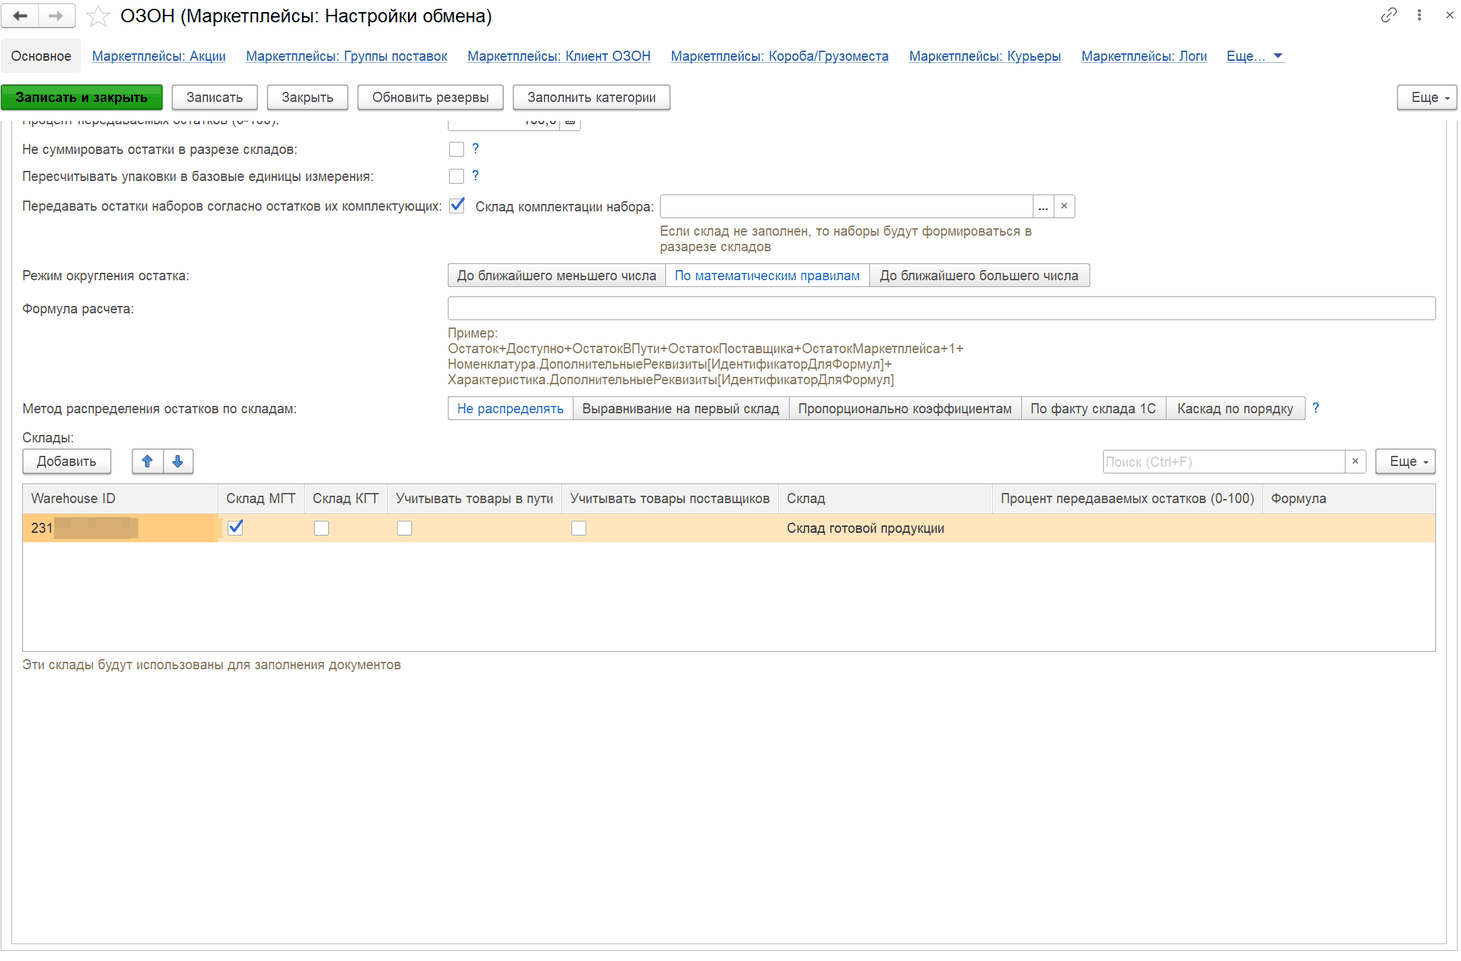Screen dimensions: 1461x961
Task: Select Пропорционально коэффициентам distribution method
Action: point(905,408)
